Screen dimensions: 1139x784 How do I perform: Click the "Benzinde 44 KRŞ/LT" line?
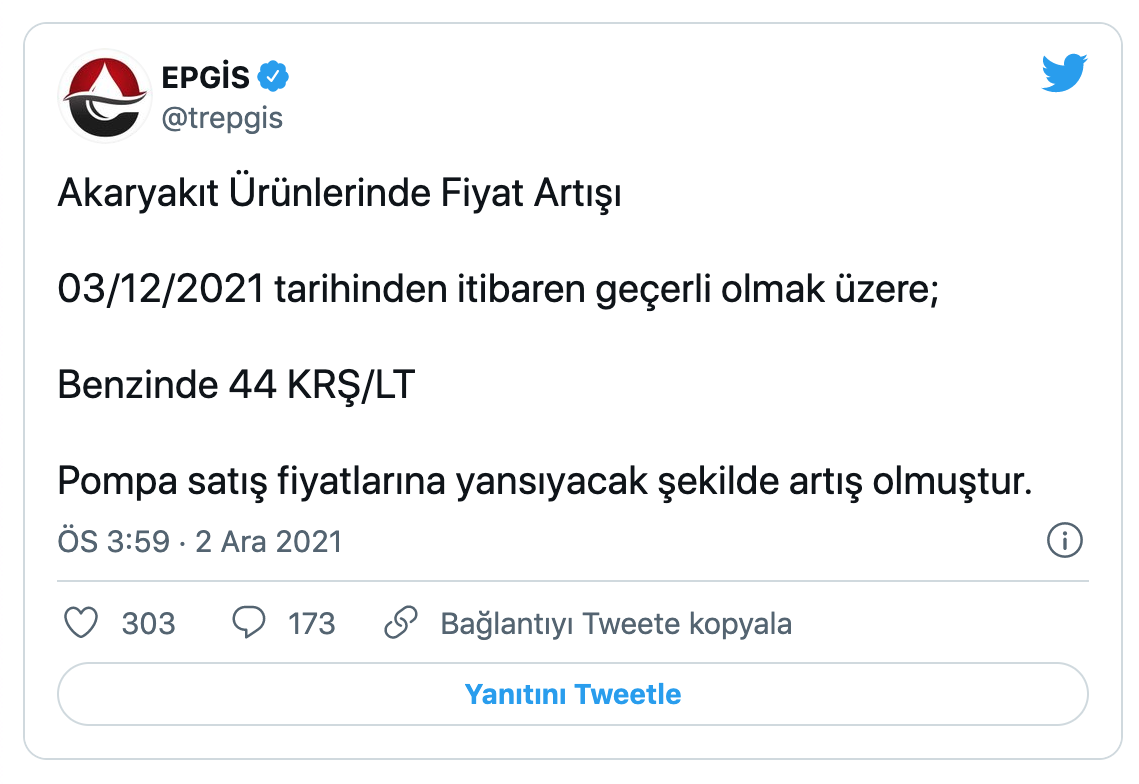[236, 386]
